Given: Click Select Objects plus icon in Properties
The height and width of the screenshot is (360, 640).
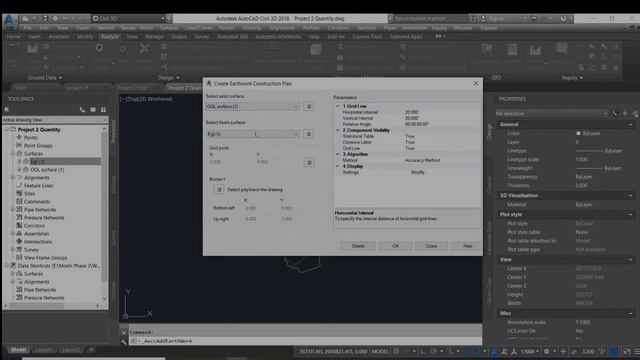Looking at the screenshot, I should coord(625,113).
